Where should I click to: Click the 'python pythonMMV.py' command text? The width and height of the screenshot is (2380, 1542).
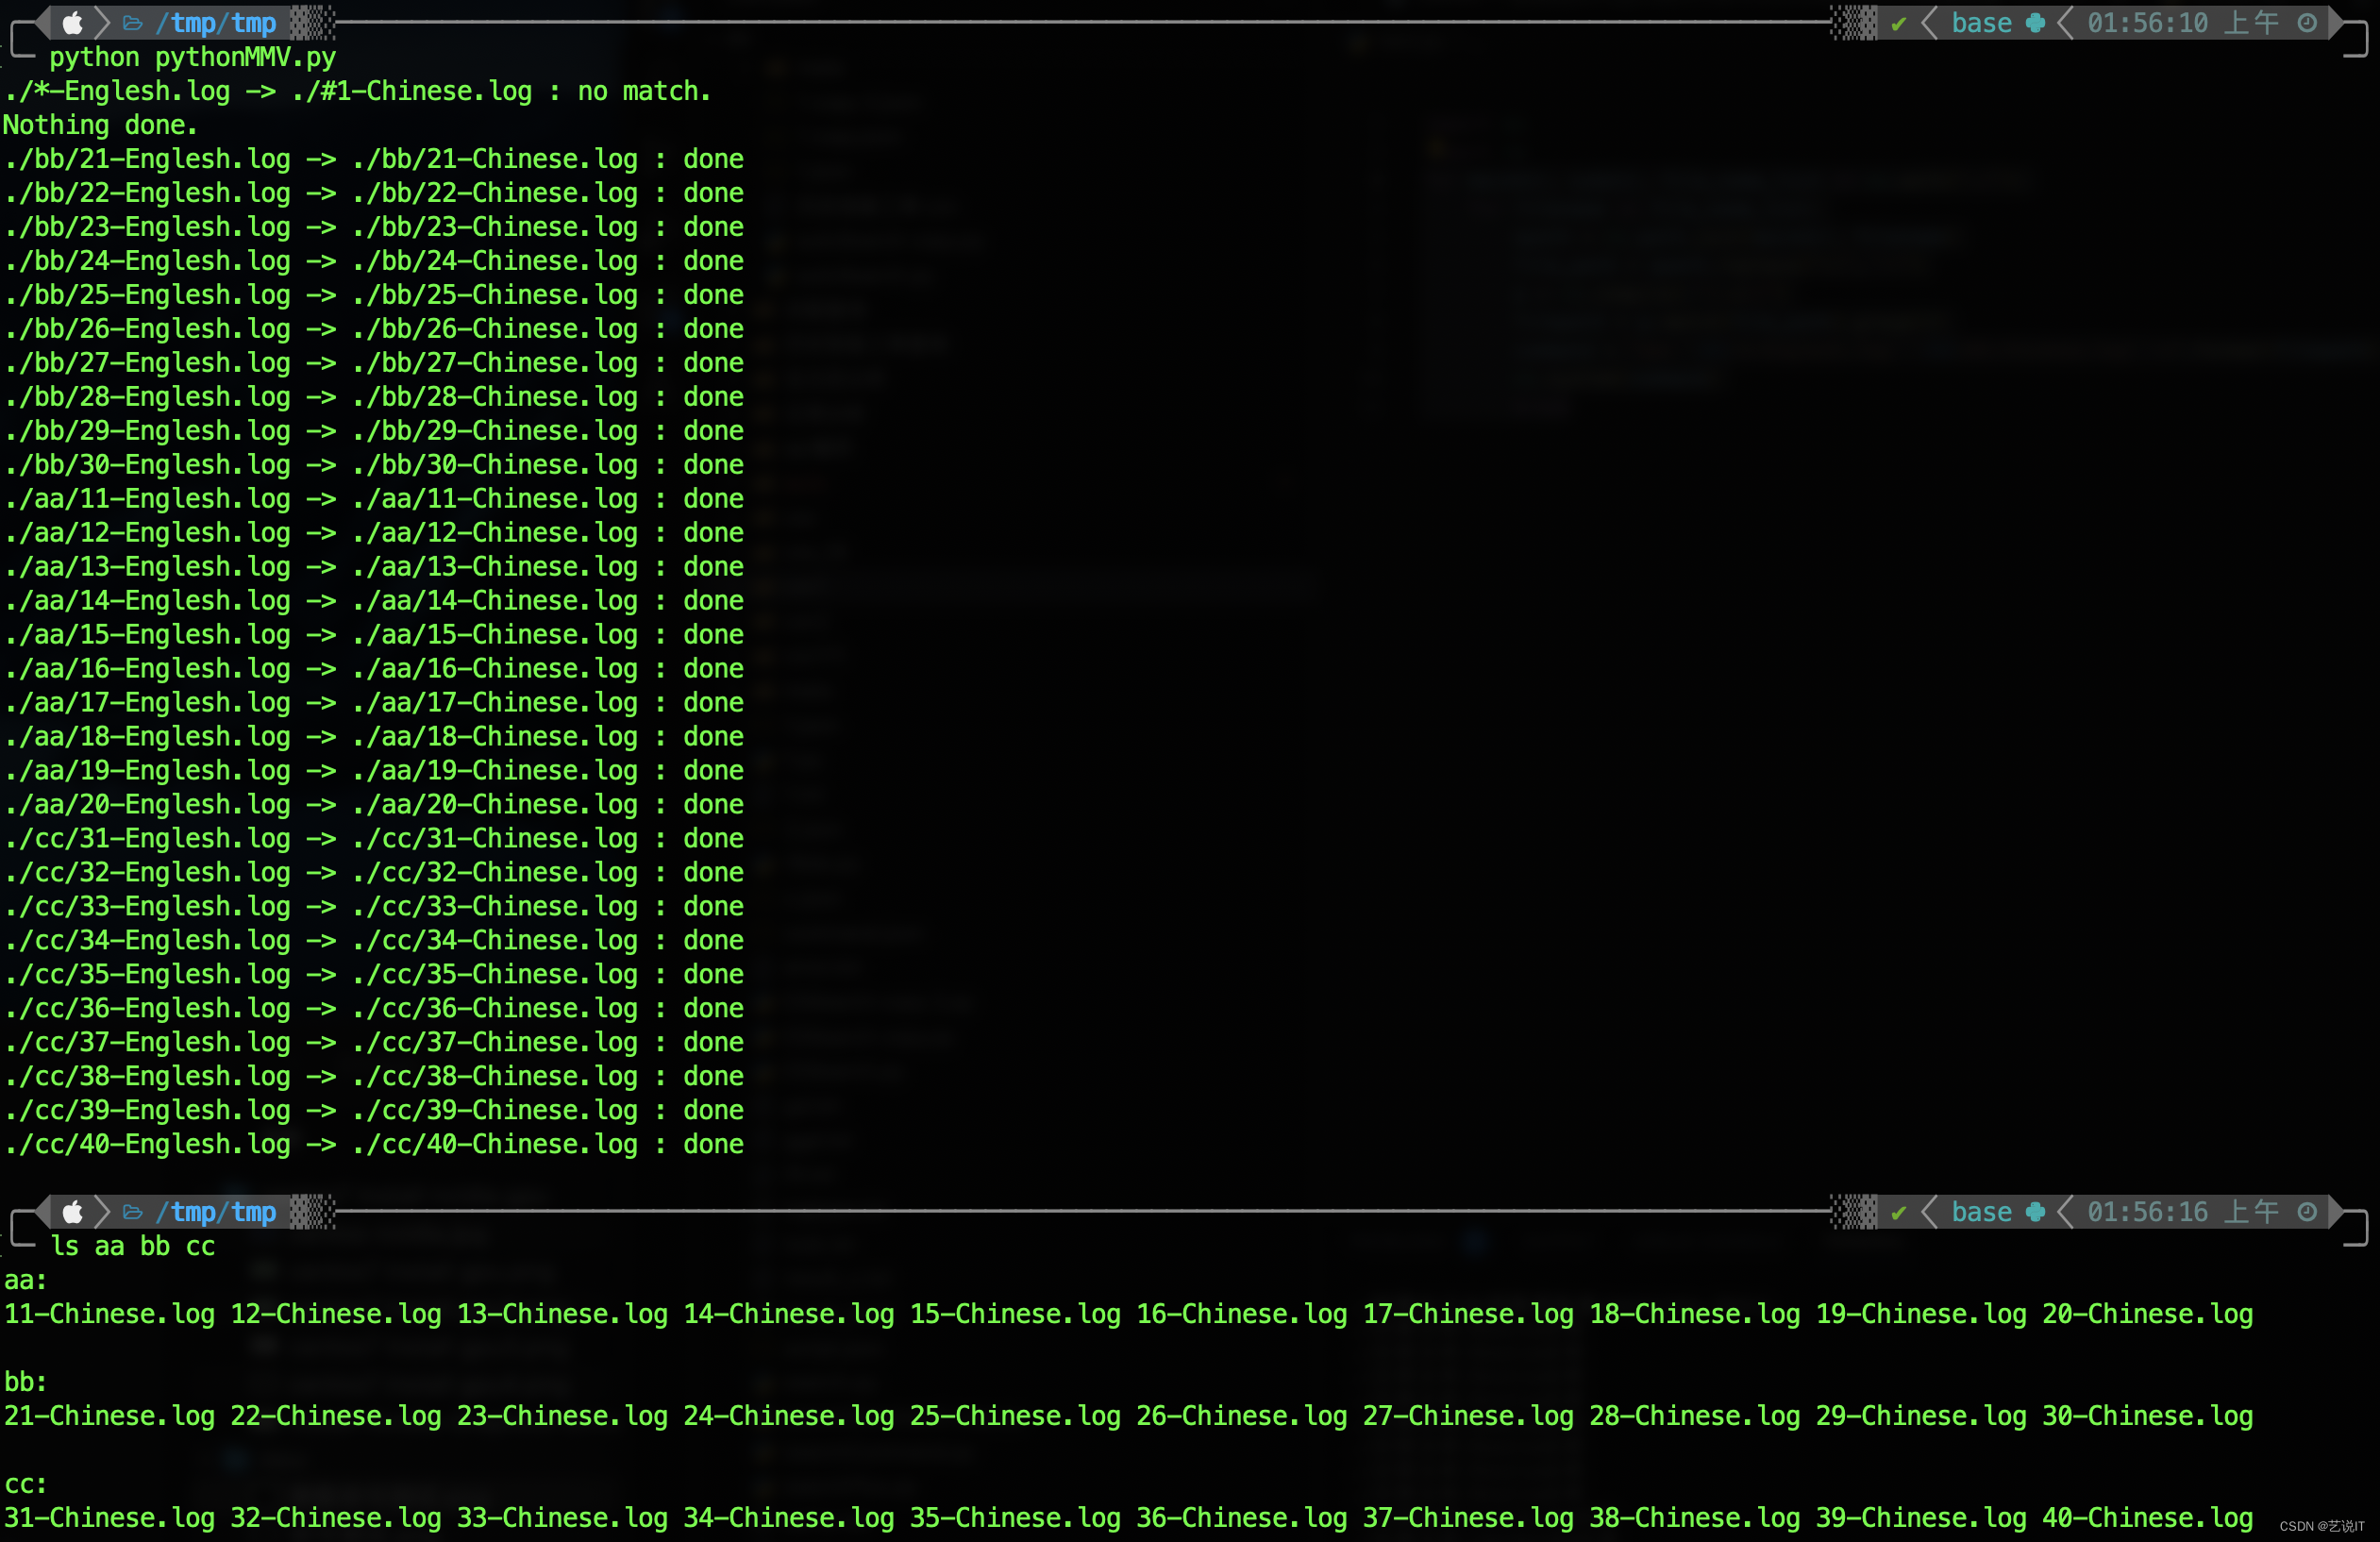point(192,57)
